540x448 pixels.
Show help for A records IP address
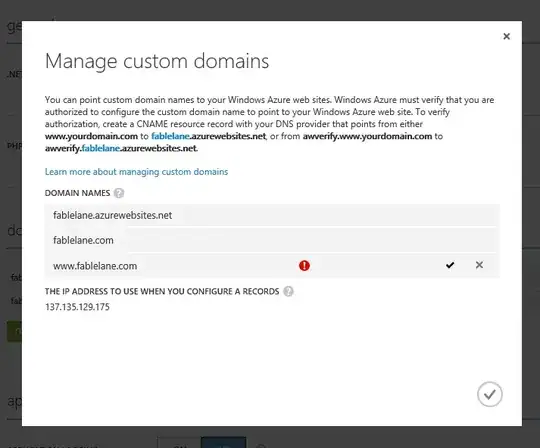(x=288, y=292)
